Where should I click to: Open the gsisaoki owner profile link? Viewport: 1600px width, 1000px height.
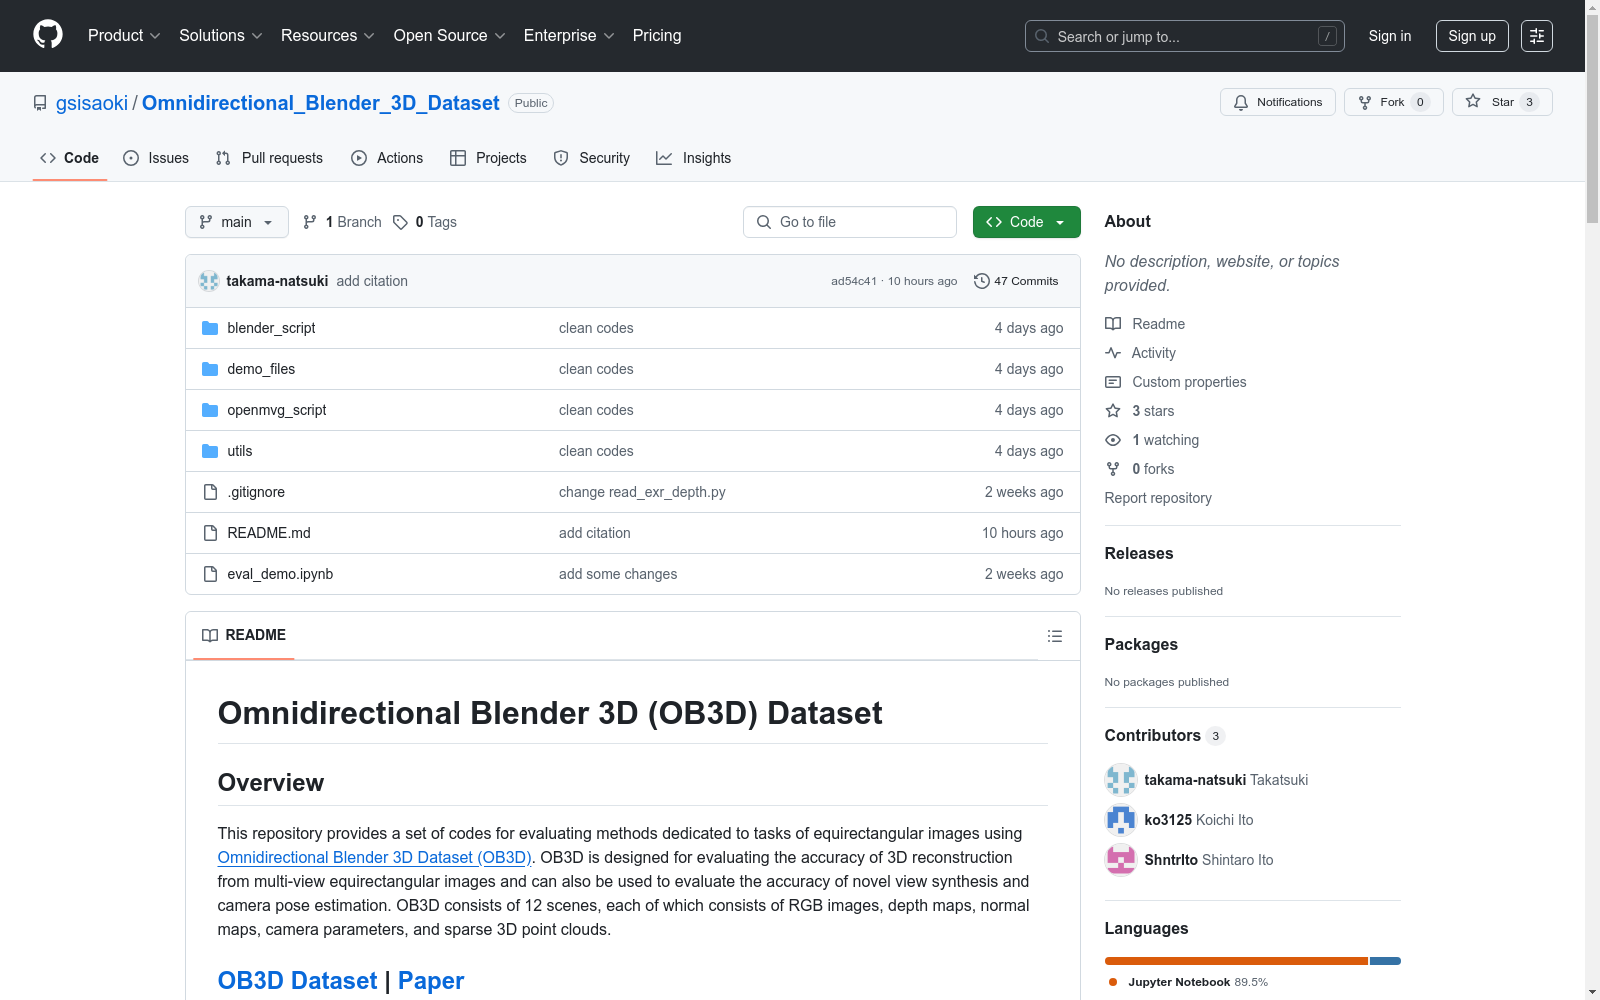(x=92, y=103)
